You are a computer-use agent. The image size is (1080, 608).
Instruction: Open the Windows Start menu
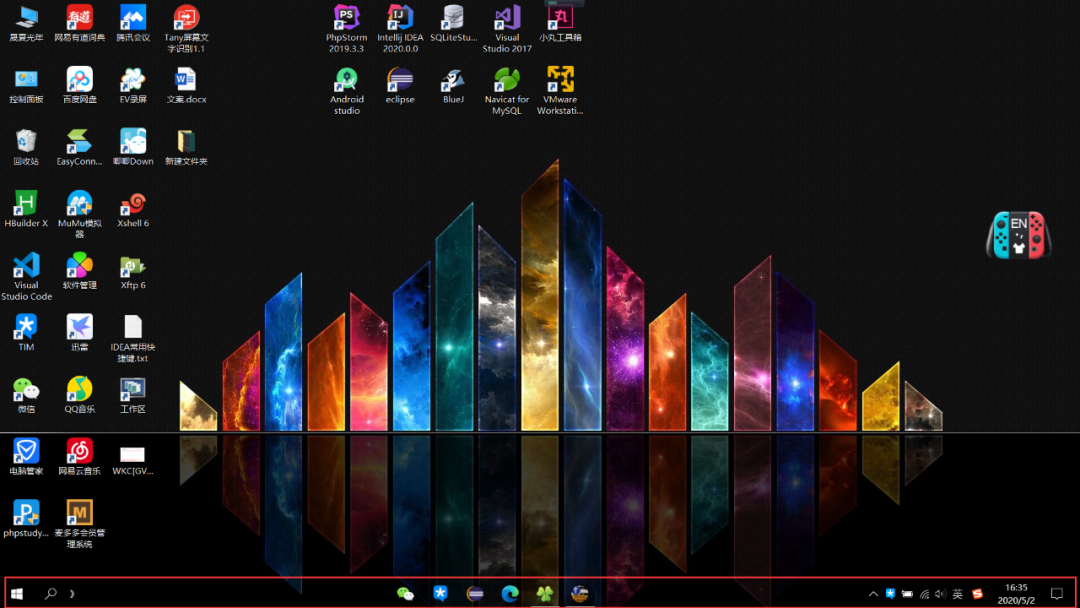click(x=18, y=594)
